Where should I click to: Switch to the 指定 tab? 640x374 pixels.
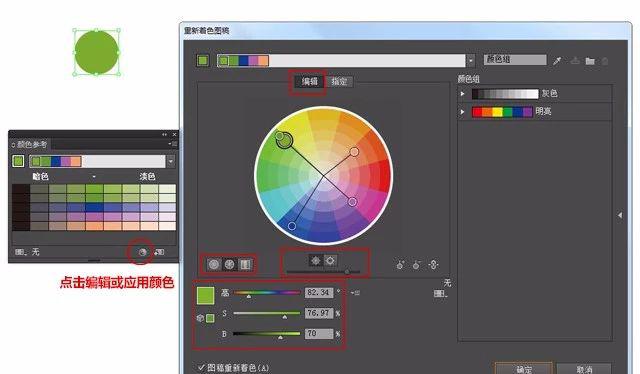coord(339,81)
